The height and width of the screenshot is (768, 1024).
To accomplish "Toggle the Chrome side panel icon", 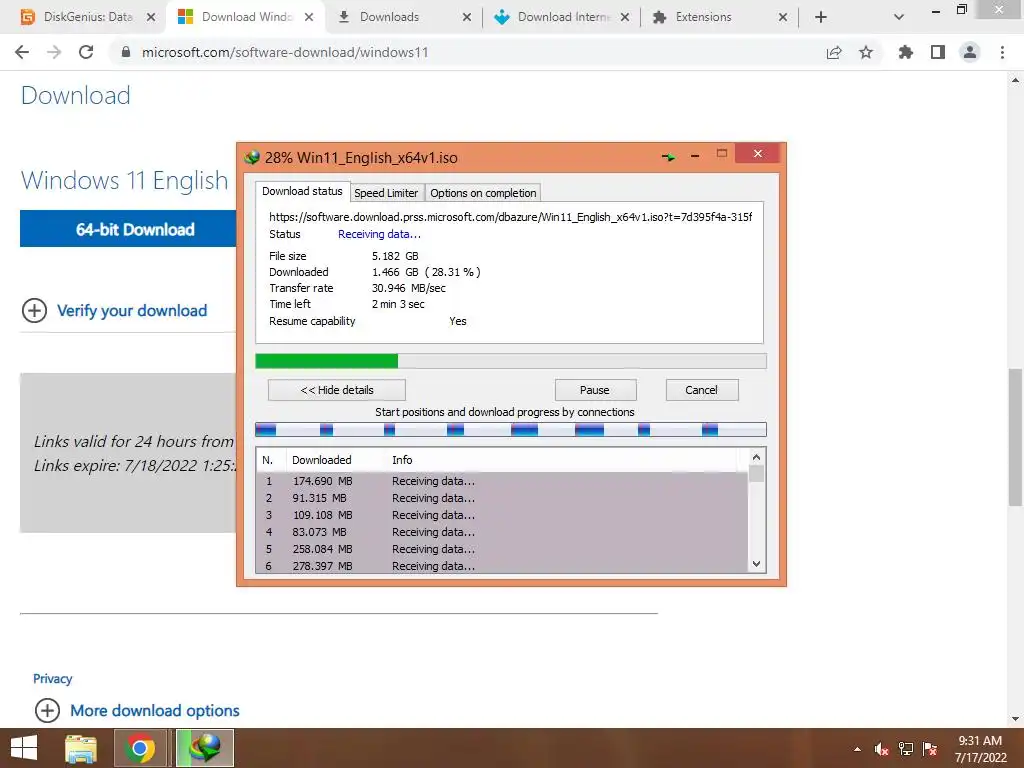I will click(x=938, y=52).
